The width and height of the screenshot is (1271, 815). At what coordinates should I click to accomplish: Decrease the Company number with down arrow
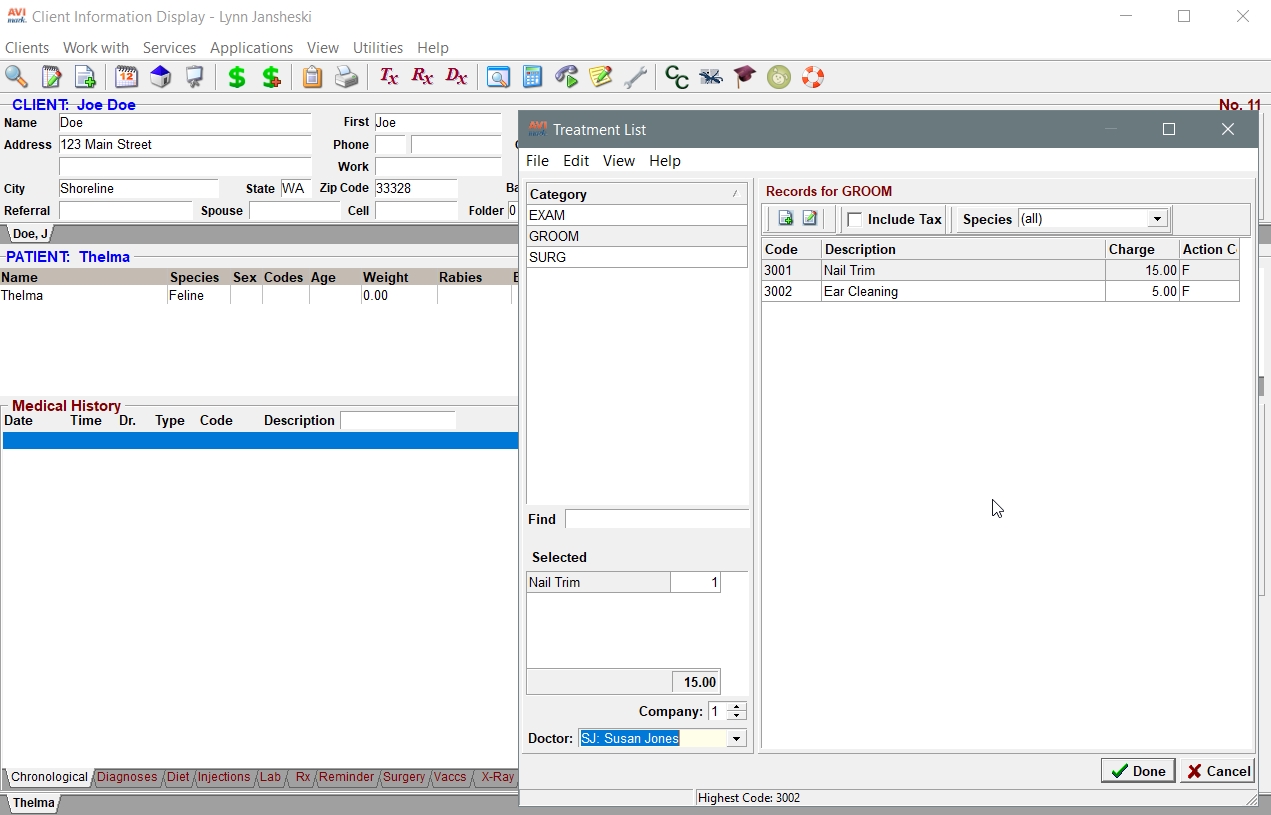(x=737, y=716)
